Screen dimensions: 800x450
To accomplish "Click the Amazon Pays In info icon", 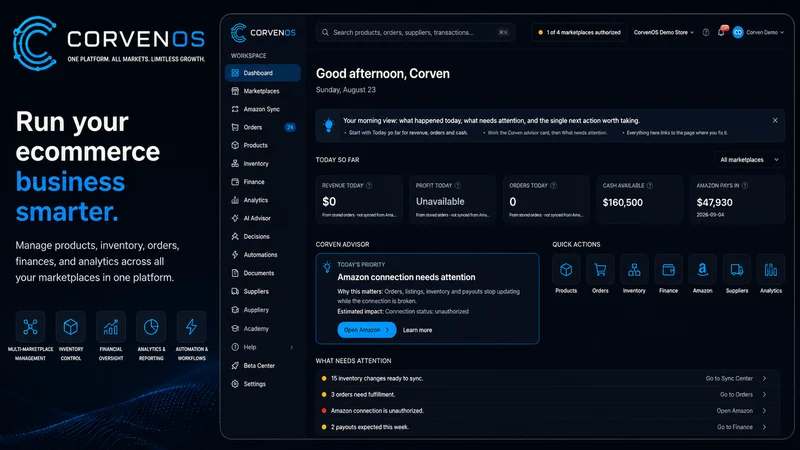I will tap(745, 186).
